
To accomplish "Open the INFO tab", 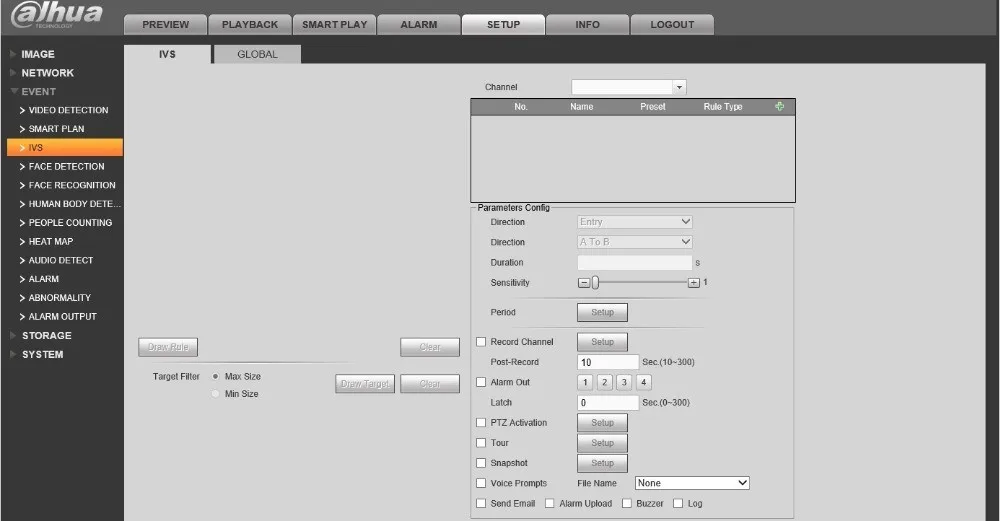I will (x=587, y=25).
